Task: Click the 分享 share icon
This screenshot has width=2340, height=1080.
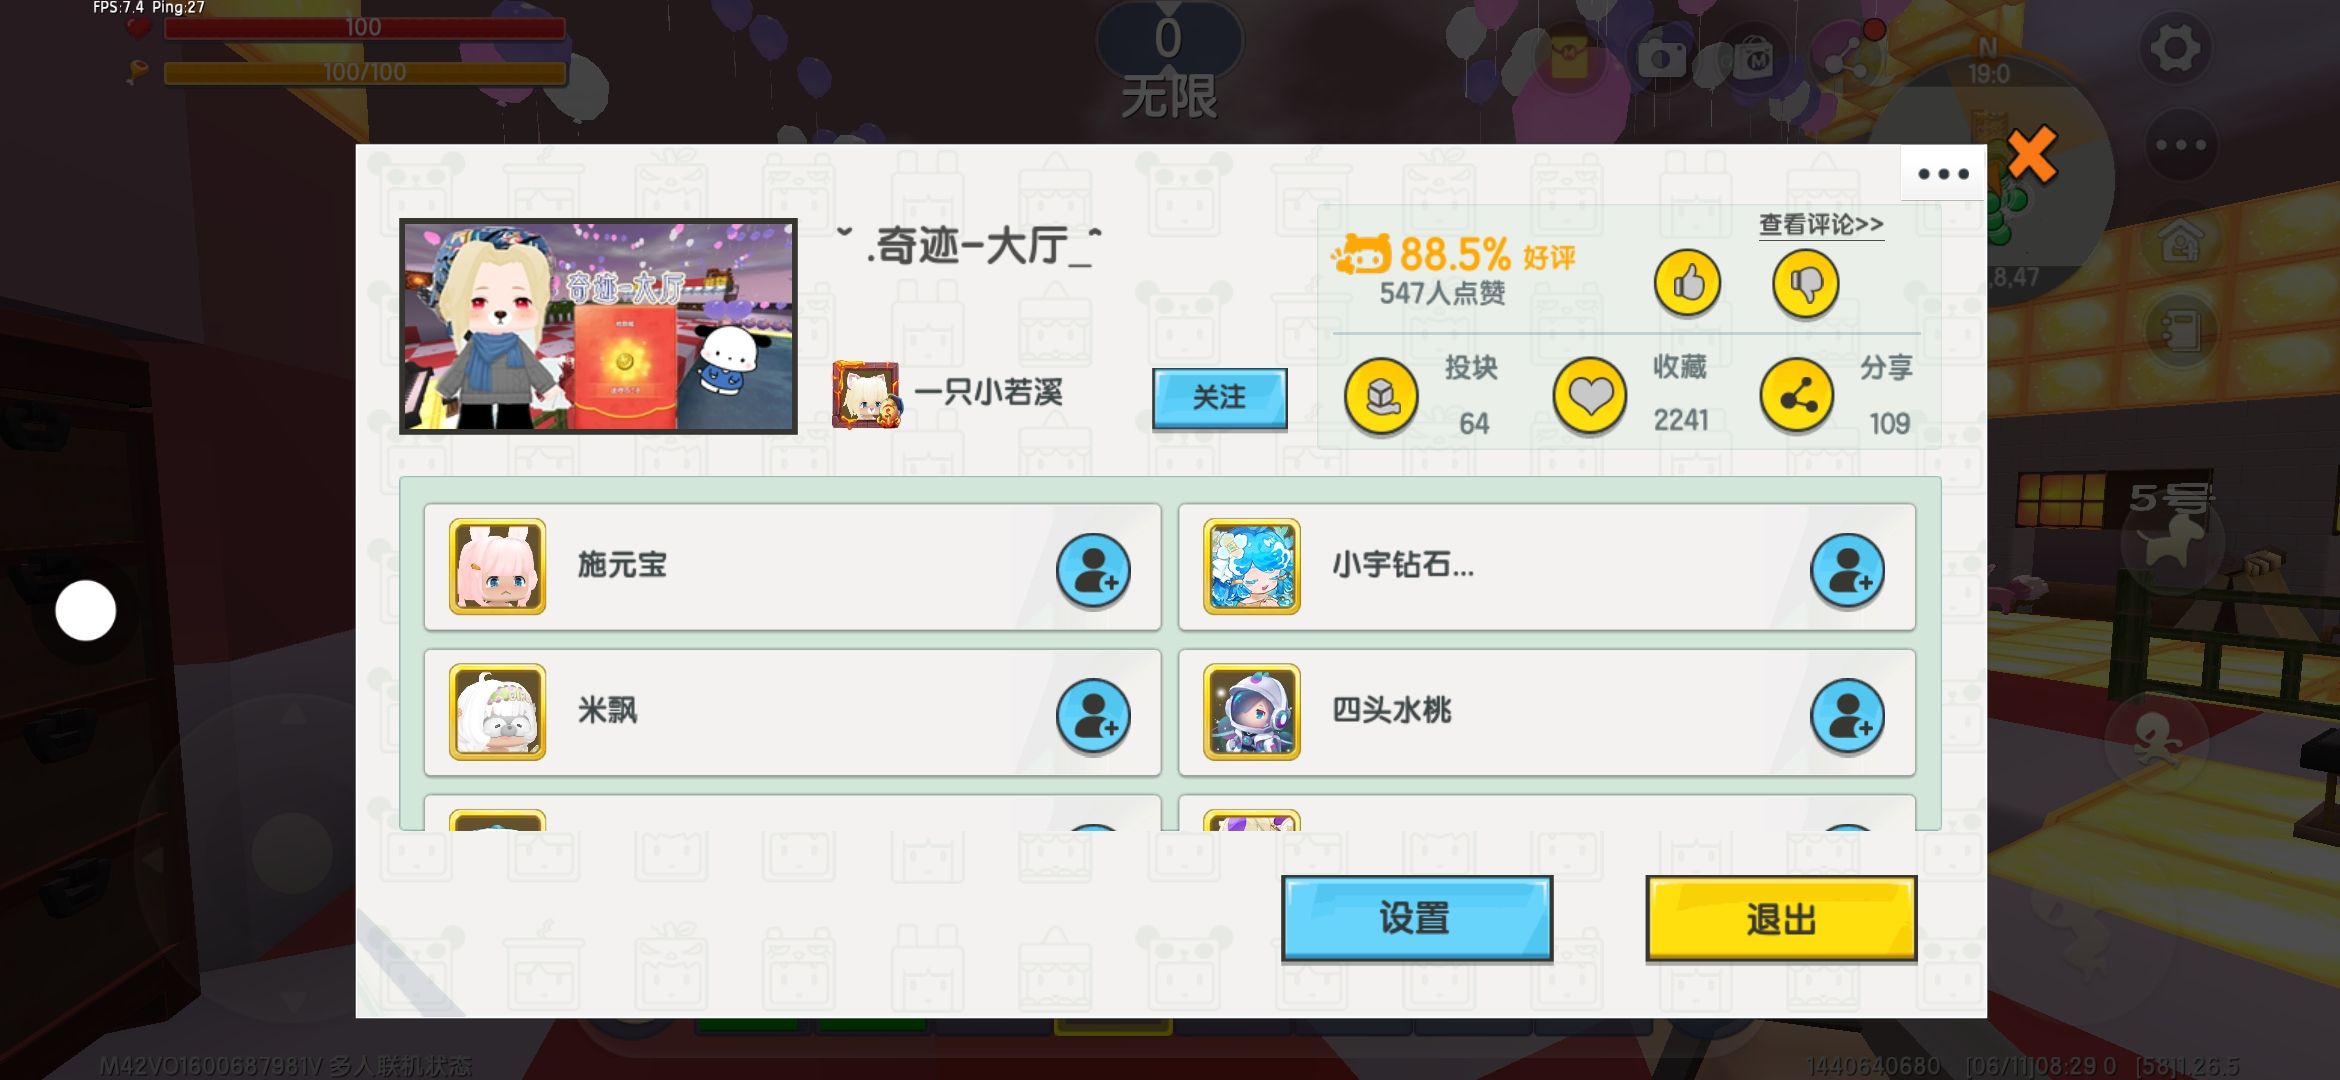Action: [1797, 397]
